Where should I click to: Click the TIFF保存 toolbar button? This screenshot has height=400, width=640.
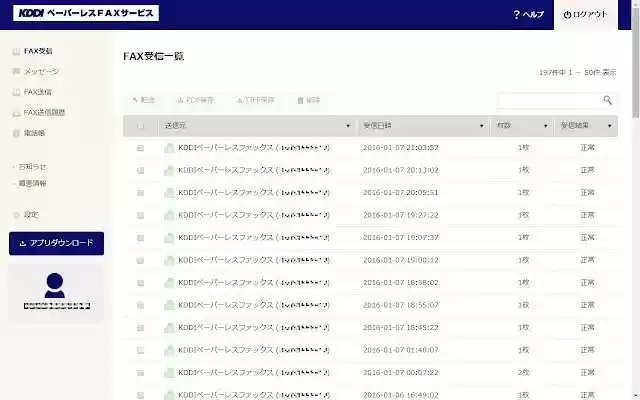(256, 100)
